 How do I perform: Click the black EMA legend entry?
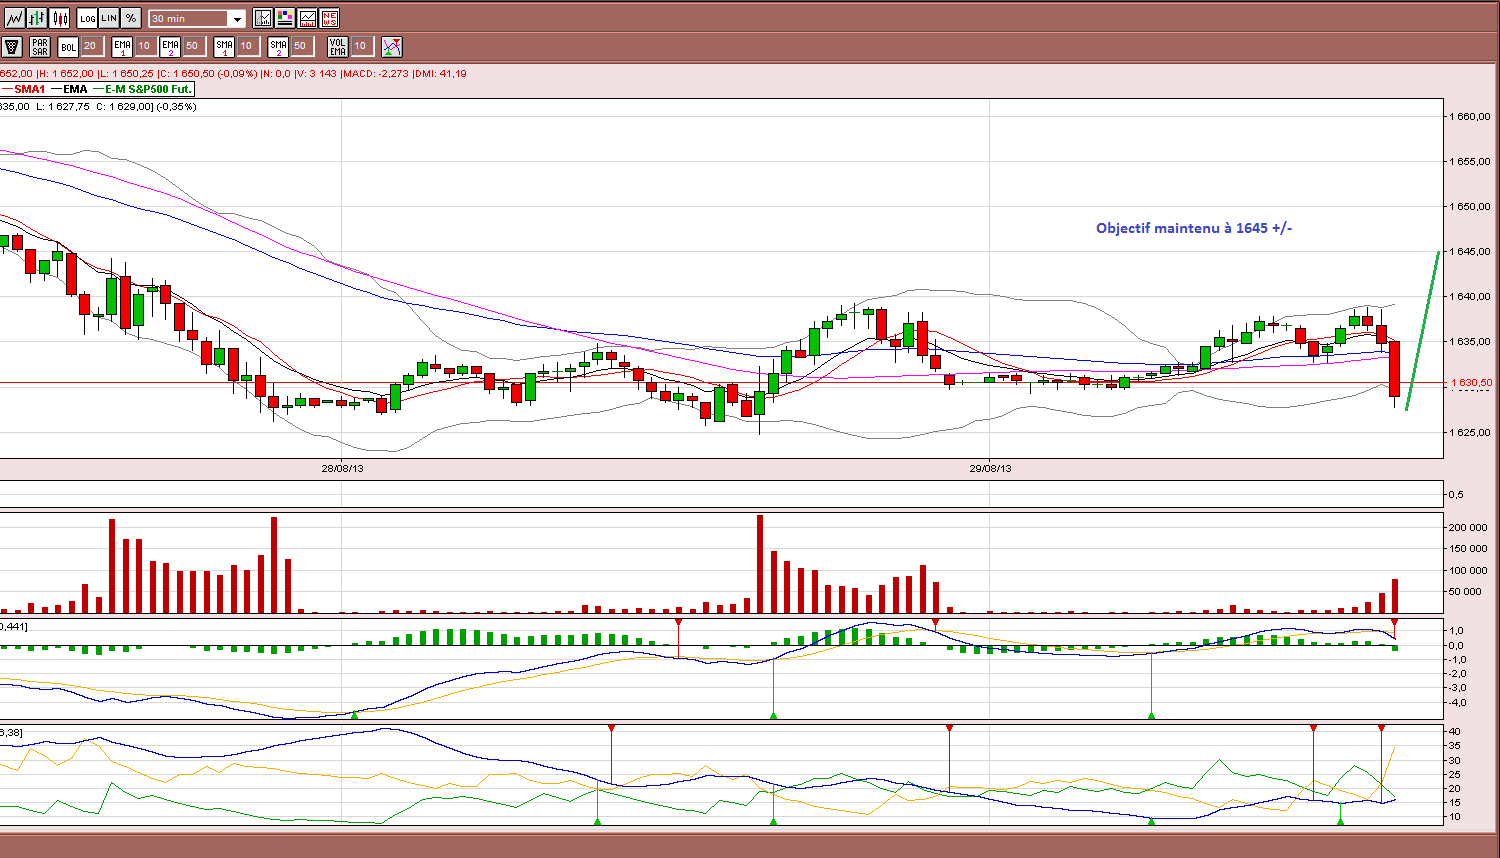click(70, 89)
